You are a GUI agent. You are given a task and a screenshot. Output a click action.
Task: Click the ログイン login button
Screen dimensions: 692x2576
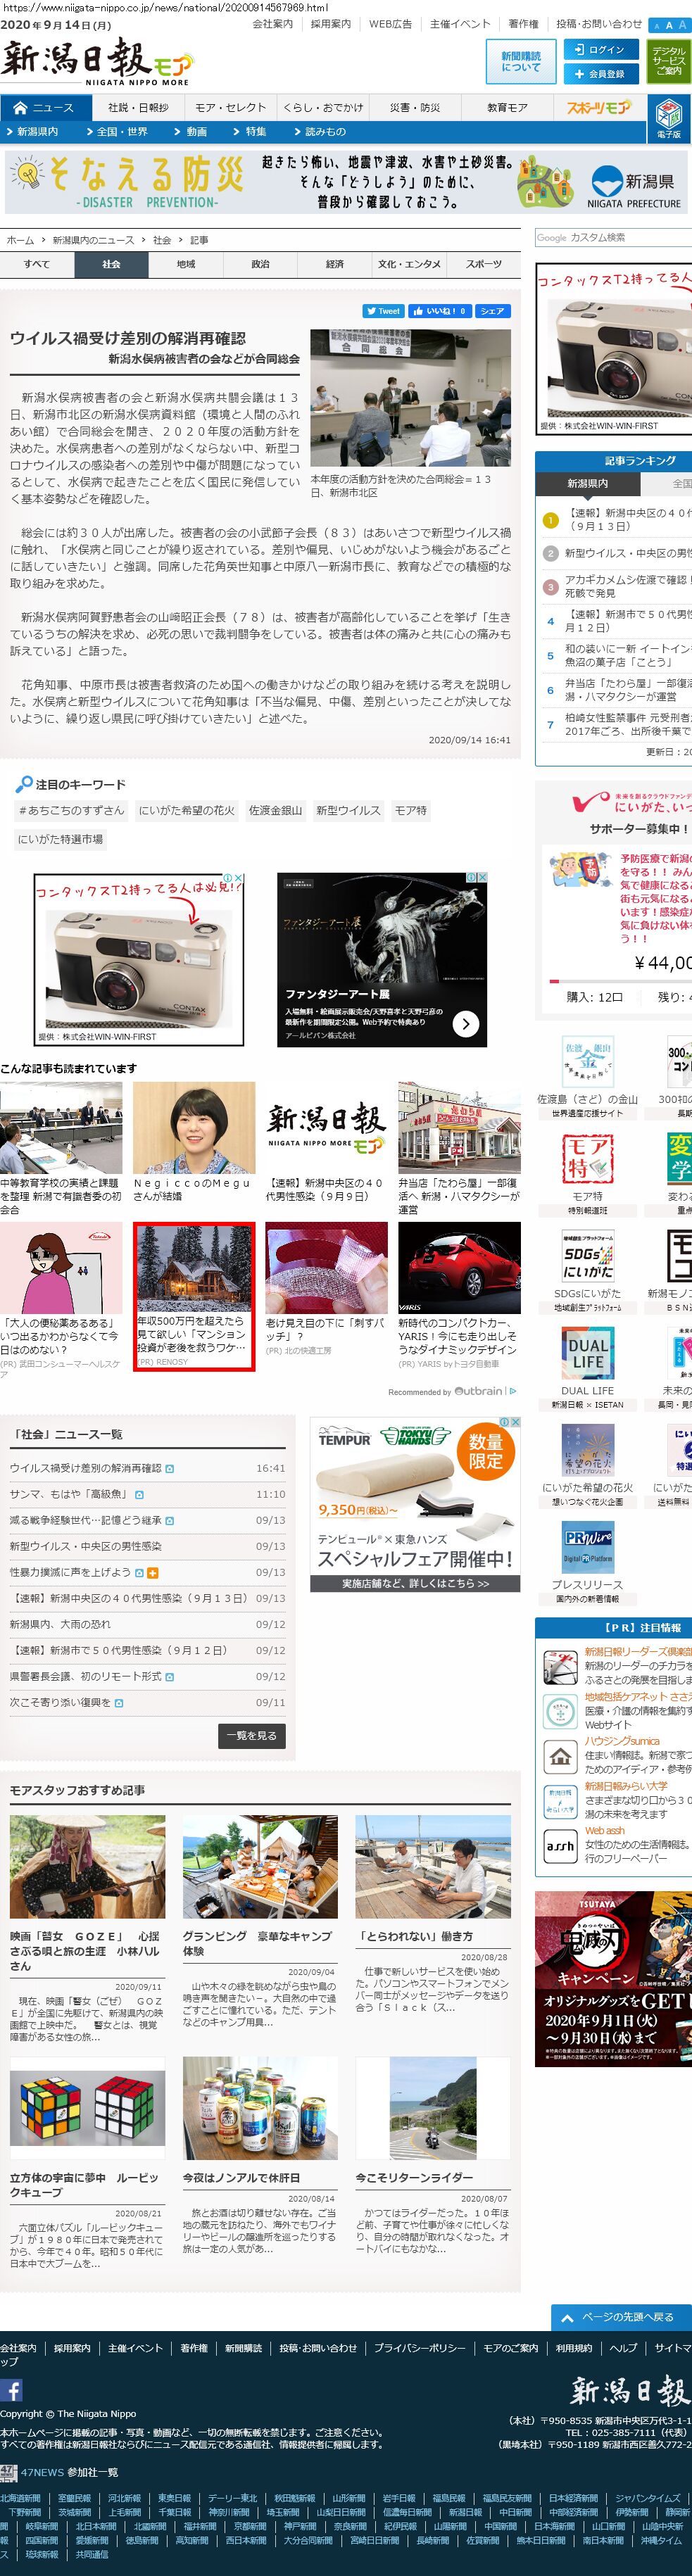600,50
